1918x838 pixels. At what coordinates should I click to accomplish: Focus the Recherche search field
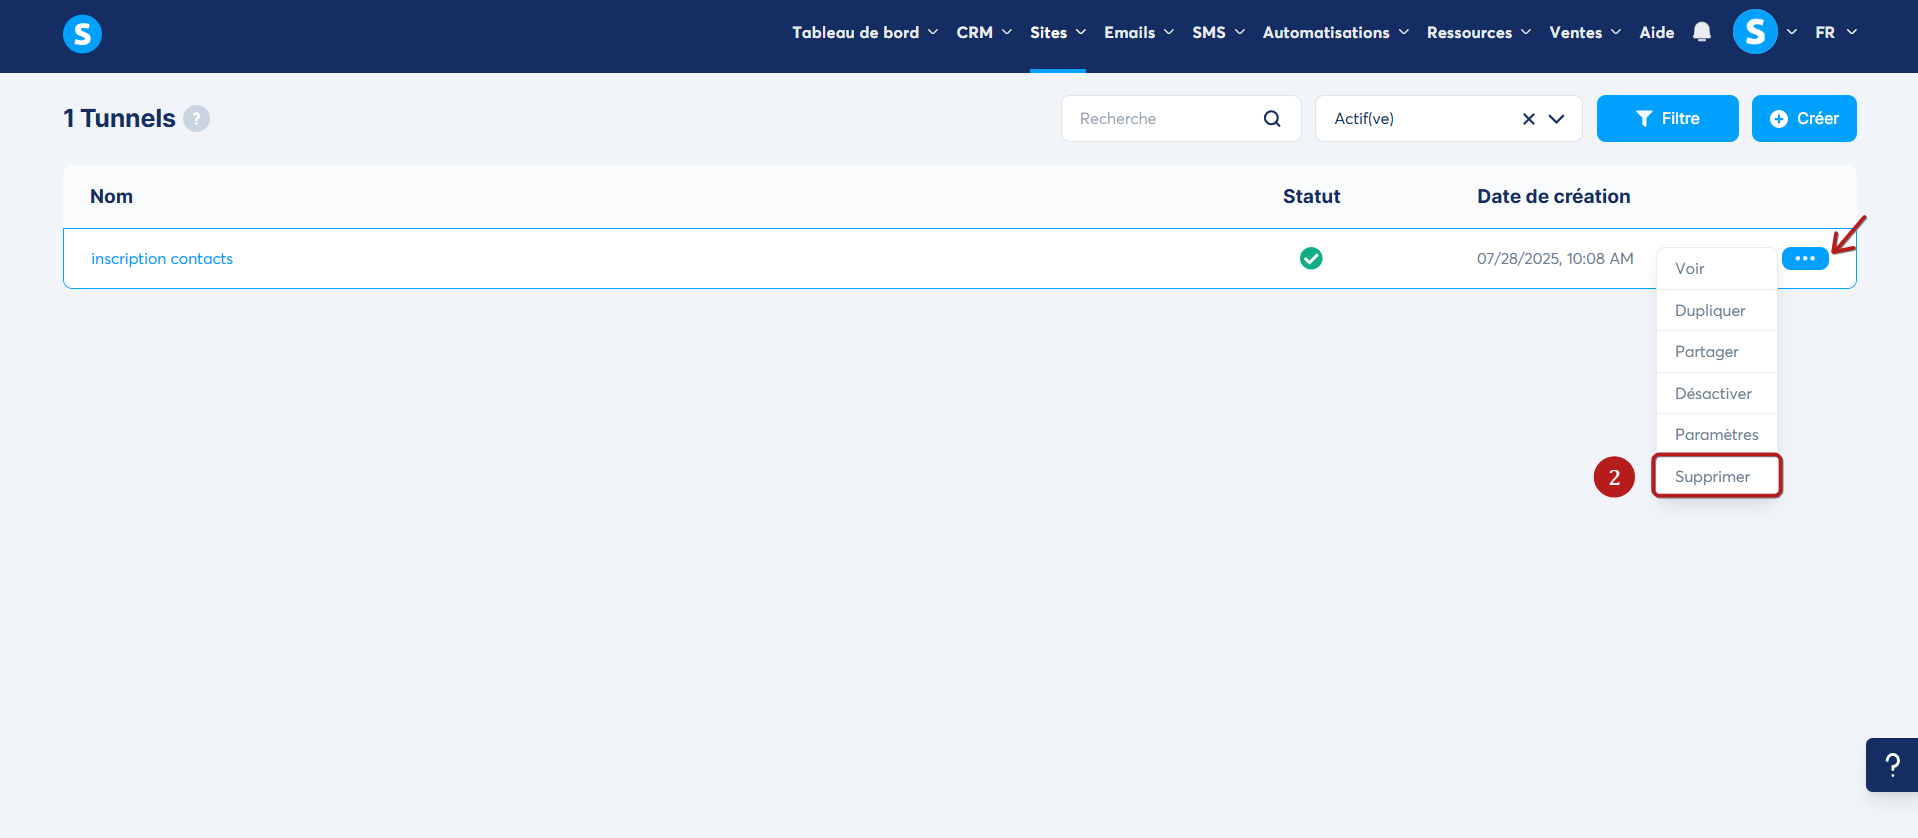pyautogui.click(x=1181, y=119)
